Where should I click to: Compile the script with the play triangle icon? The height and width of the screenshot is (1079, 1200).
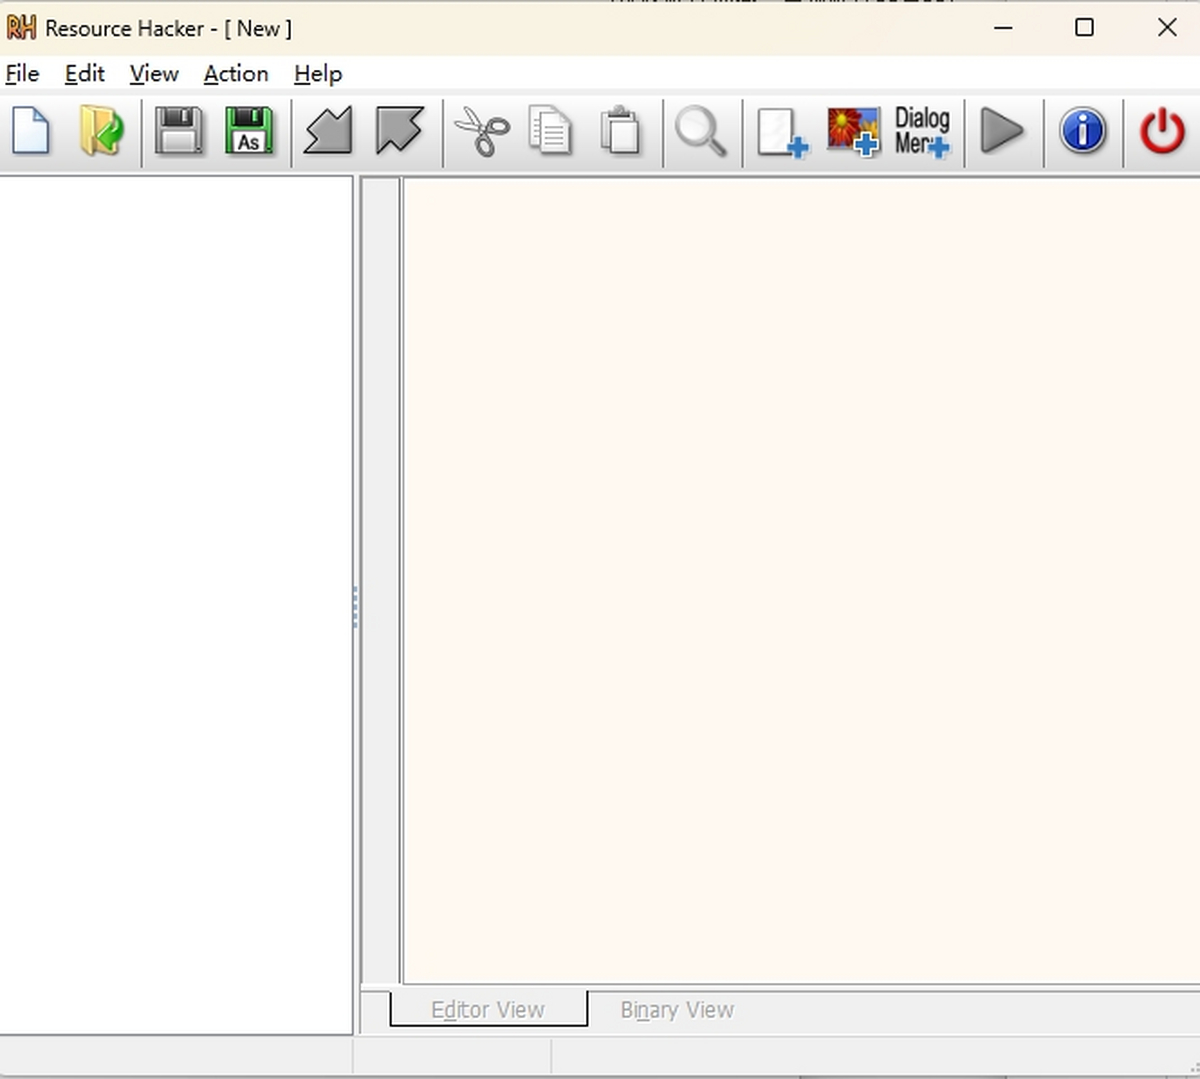[x=1002, y=131]
